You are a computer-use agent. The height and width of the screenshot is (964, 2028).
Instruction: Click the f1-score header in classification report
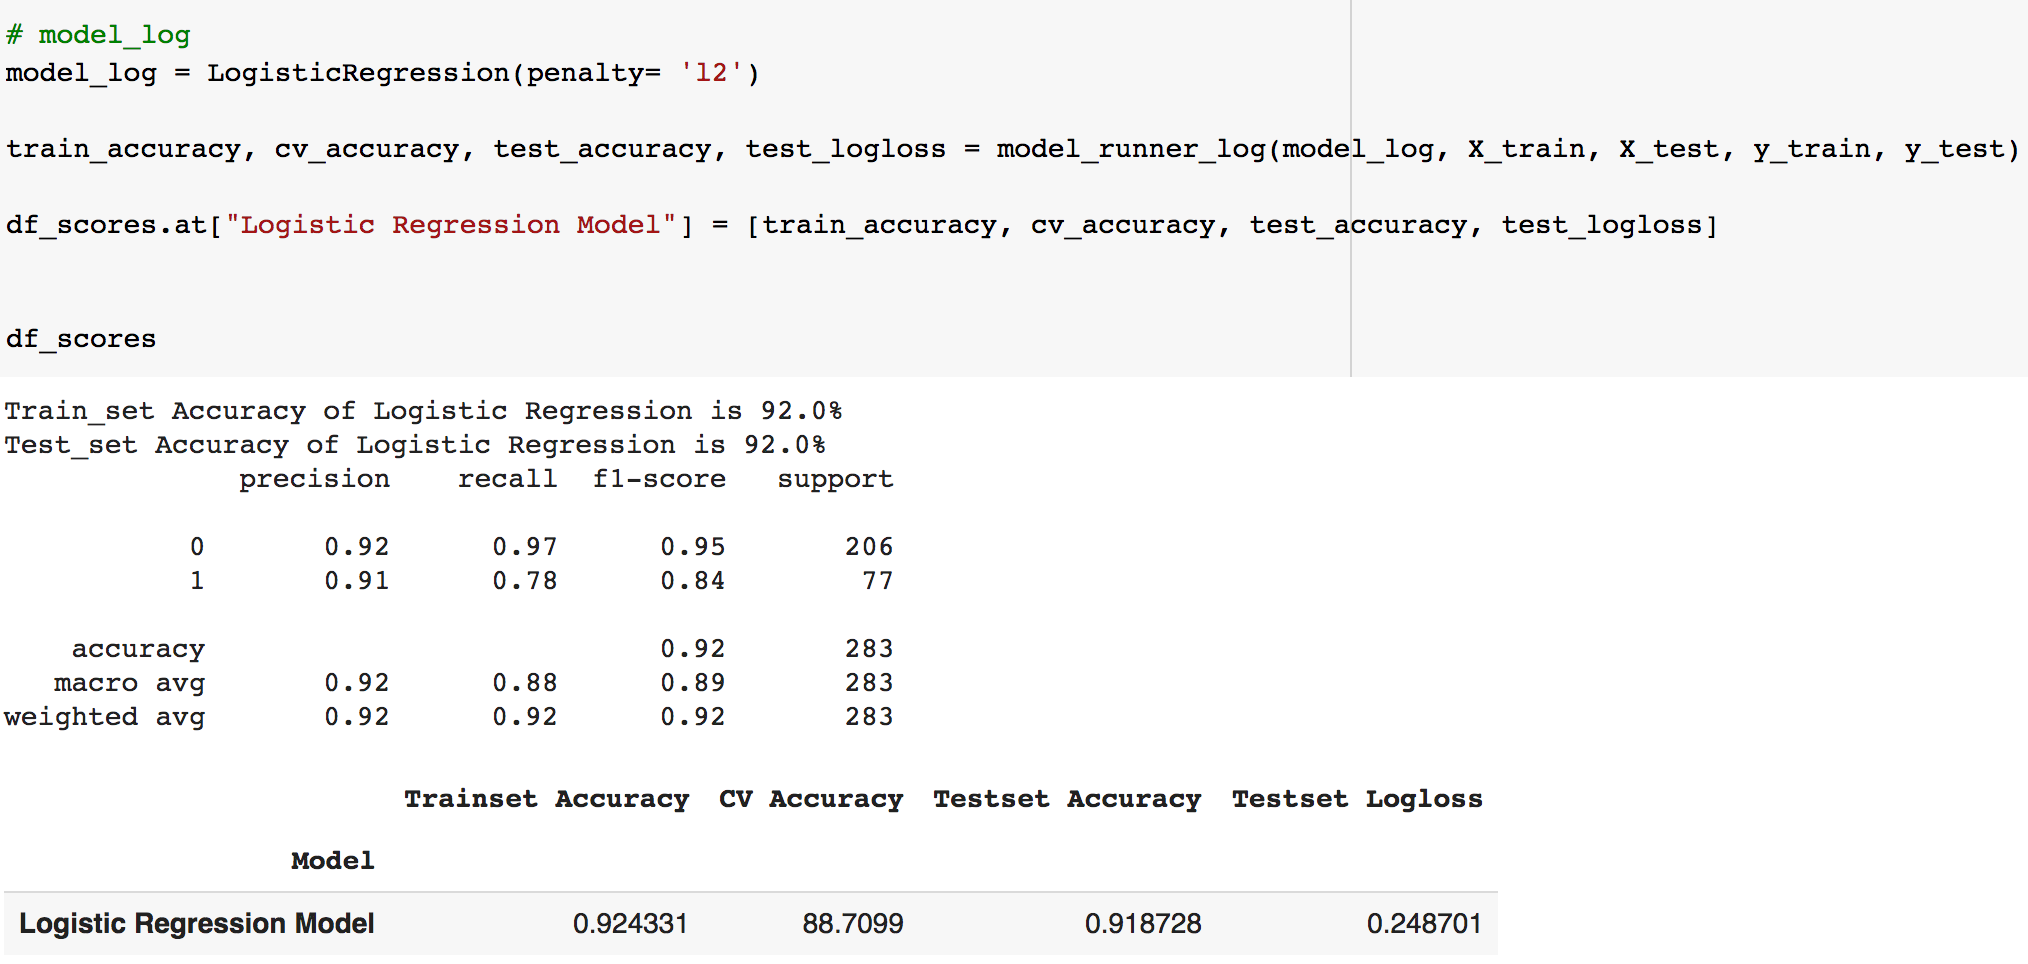[659, 479]
